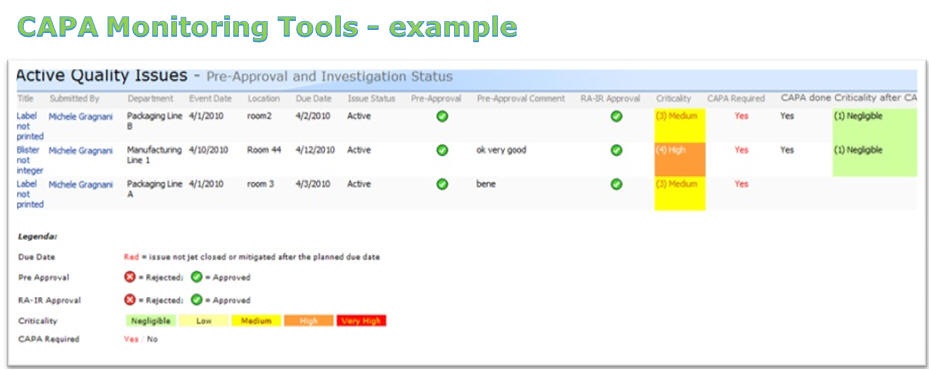Screen dimensions: 930x370
Task: Click the 'bene' comment cell
Action: 486,184
